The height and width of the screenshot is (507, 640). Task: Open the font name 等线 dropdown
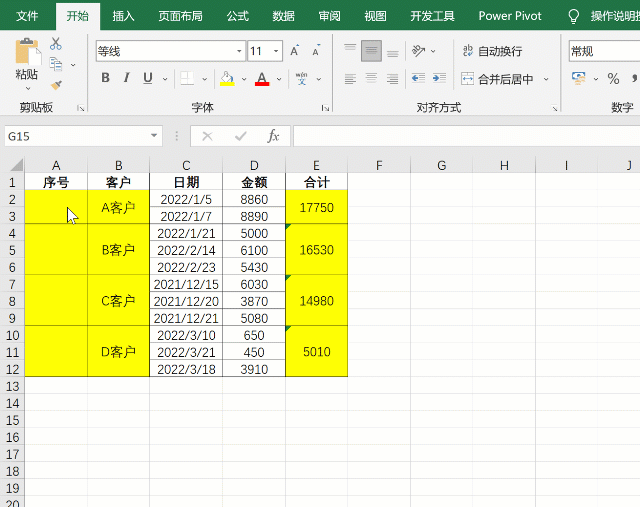[x=239, y=51]
